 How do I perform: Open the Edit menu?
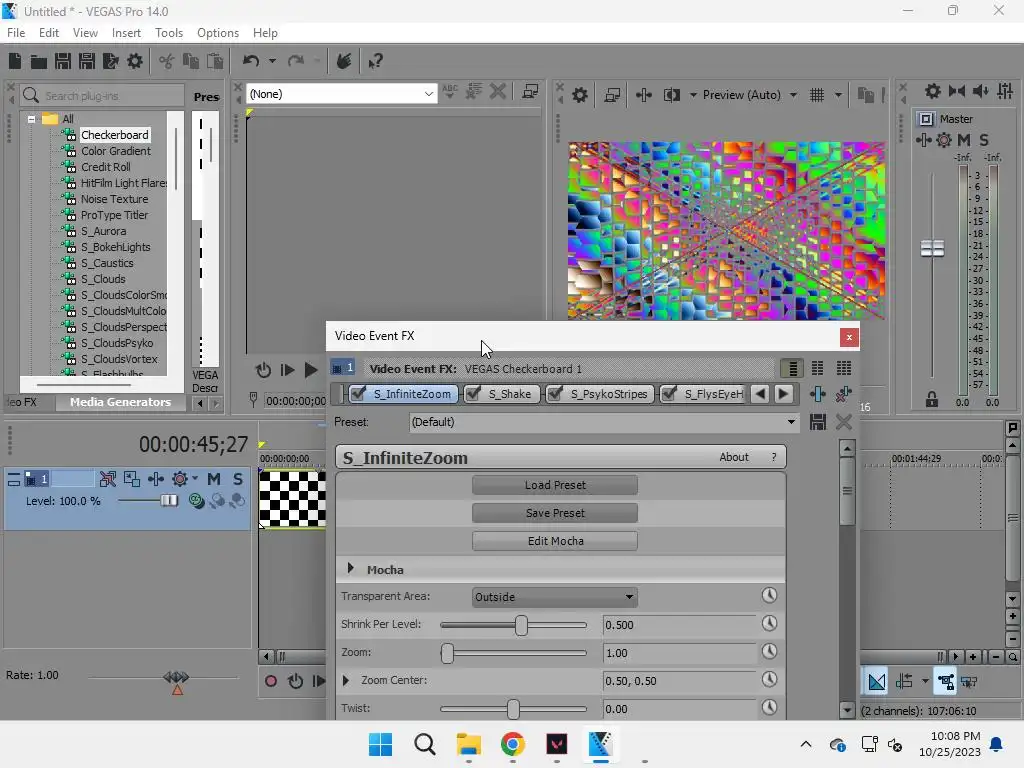tap(49, 33)
